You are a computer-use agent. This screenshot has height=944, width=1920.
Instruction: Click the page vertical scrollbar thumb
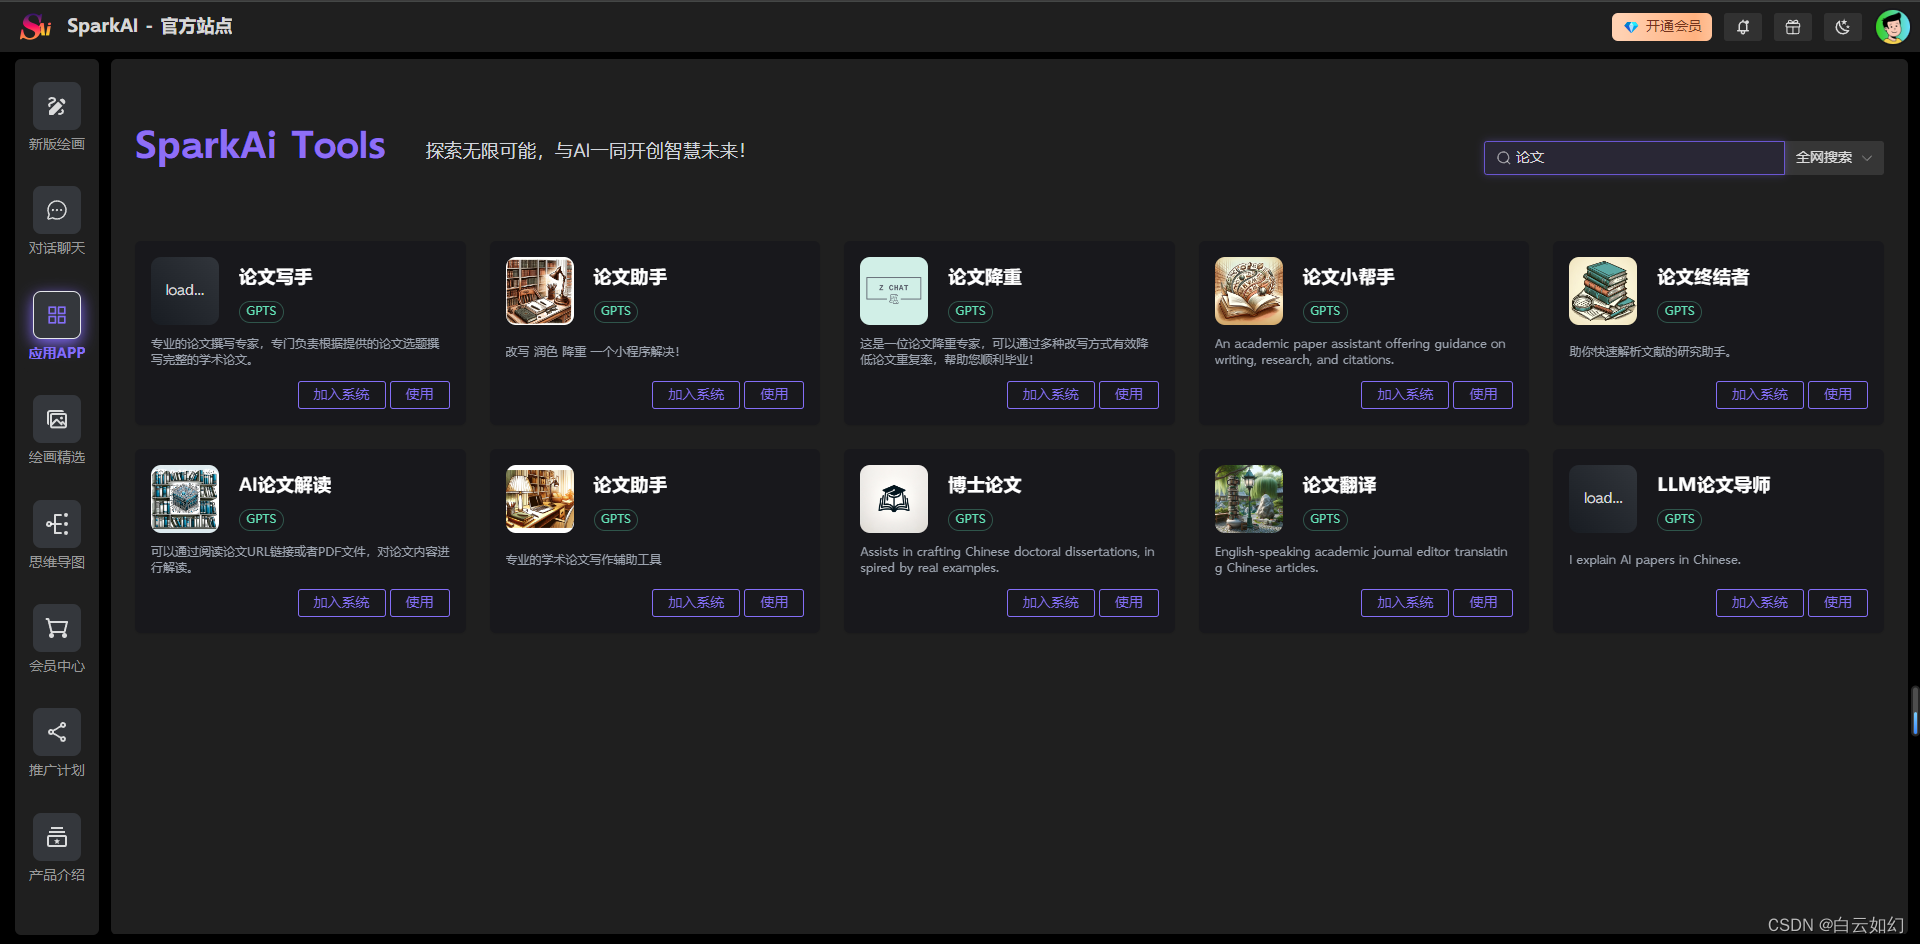pos(1915,712)
